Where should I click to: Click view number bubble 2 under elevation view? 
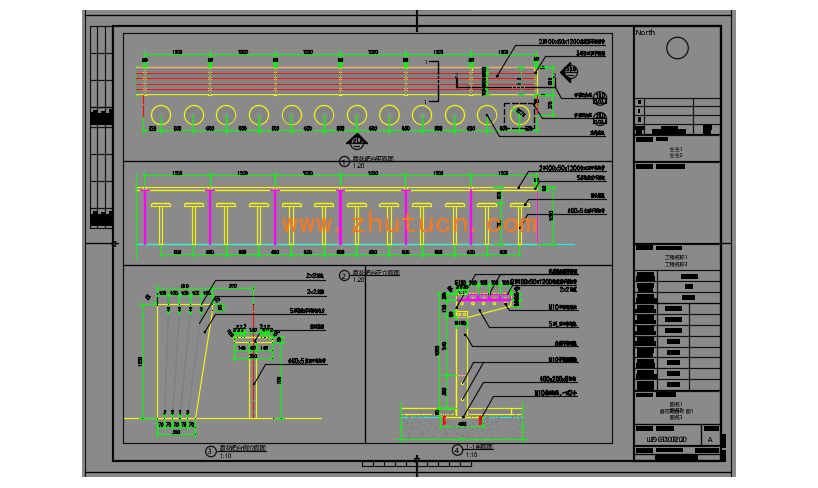coord(344,276)
